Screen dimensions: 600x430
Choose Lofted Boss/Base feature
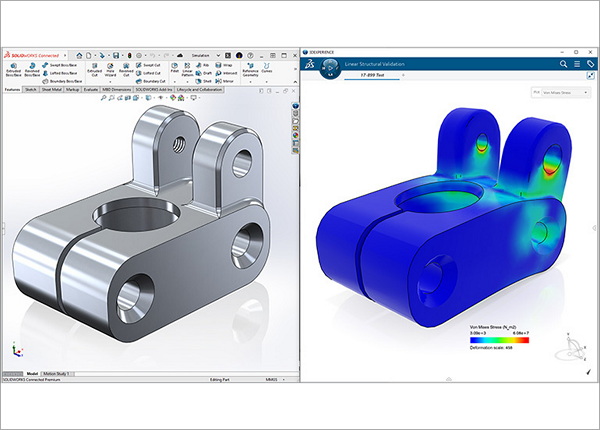60,73
